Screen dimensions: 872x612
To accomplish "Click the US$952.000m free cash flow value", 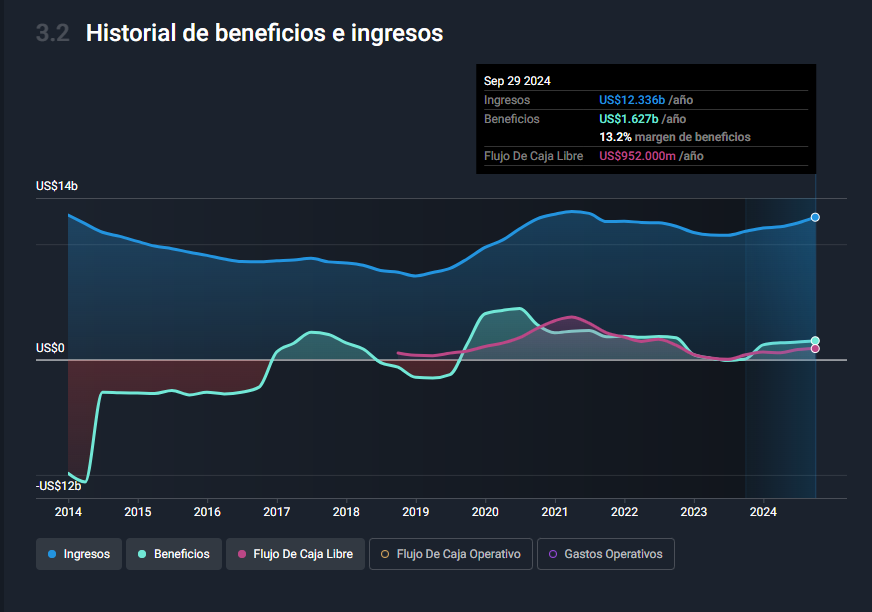I will coord(637,156).
